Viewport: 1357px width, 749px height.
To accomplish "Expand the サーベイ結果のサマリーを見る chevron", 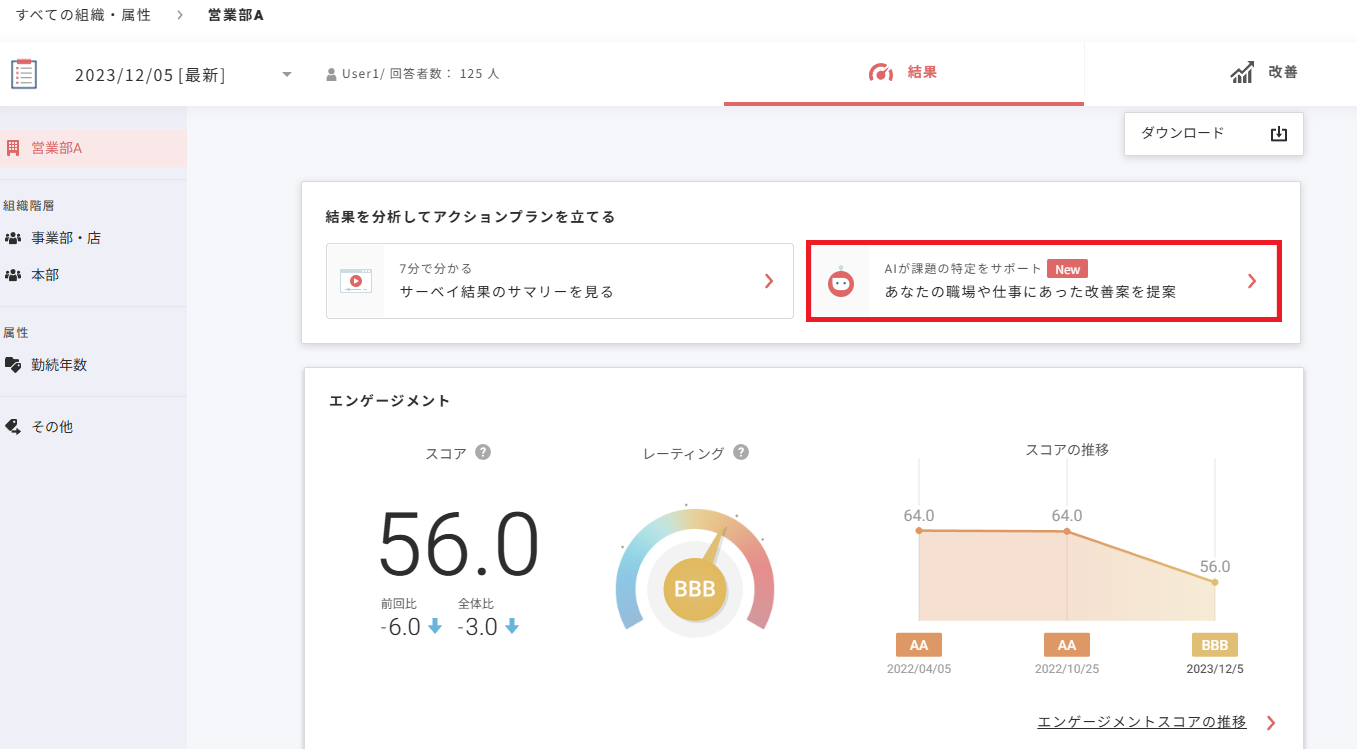I will (768, 281).
